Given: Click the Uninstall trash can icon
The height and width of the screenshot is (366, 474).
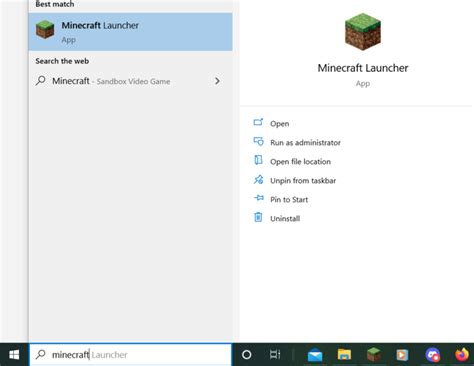Looking at the screenshot, I should (x=258, y=217).
